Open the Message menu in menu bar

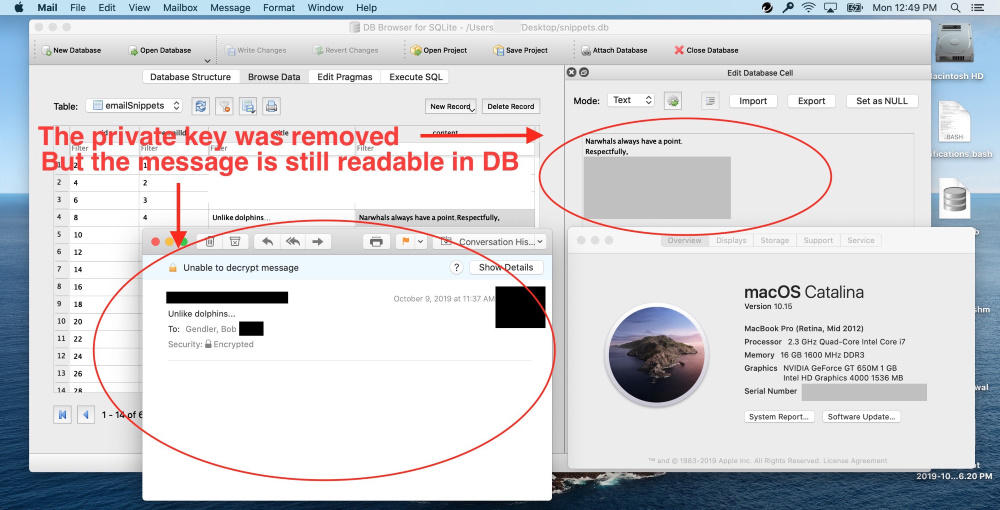(x=230, y=8)
